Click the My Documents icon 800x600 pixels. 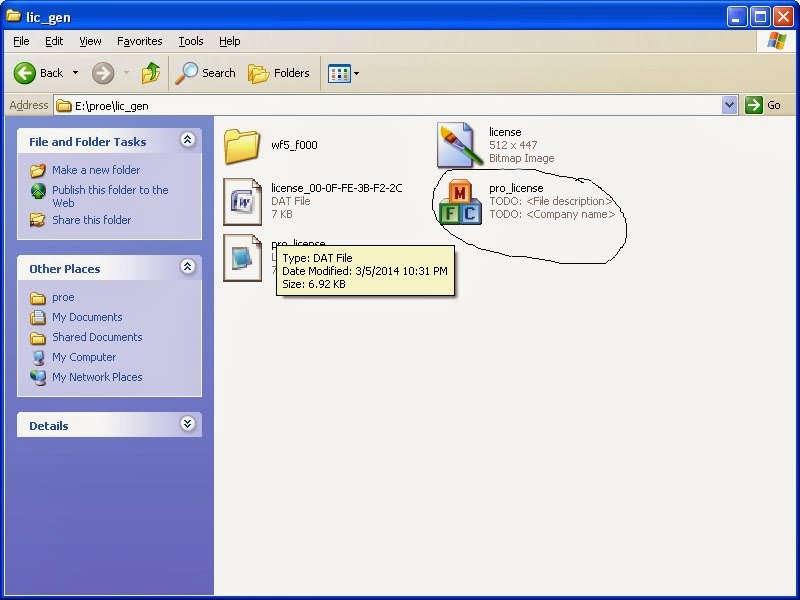(38, 317)
